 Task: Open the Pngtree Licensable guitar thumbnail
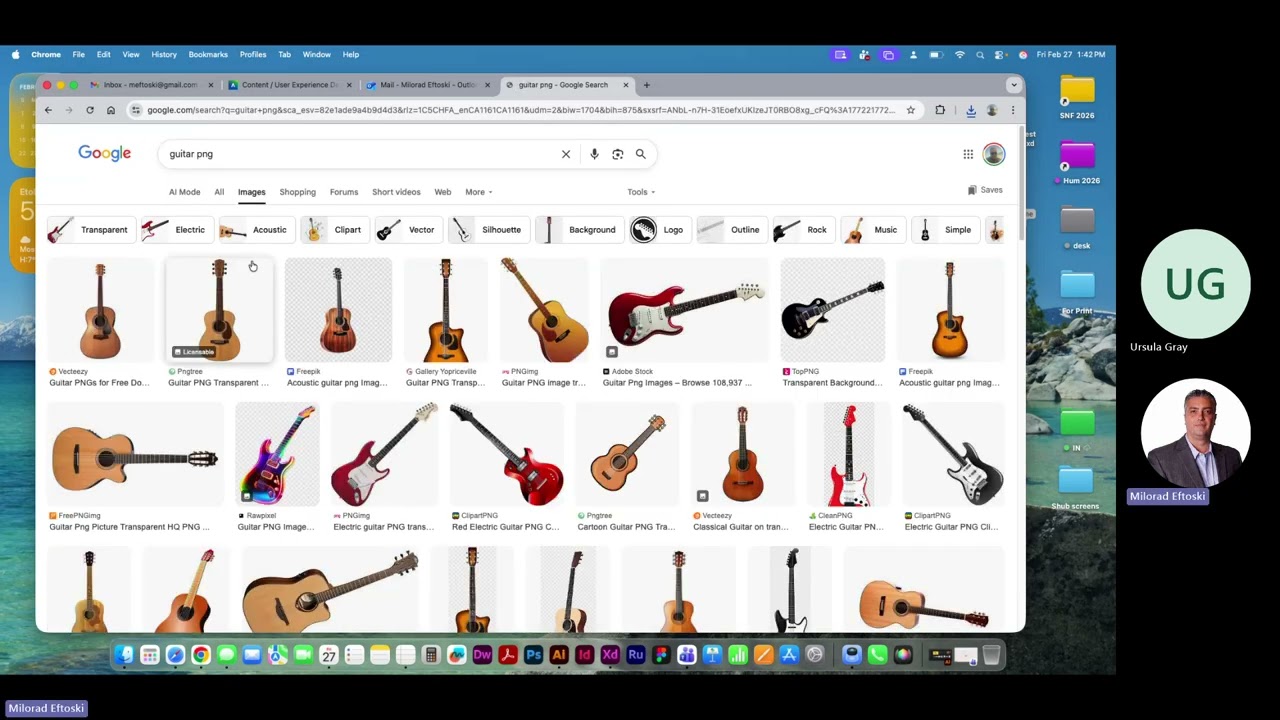pos(219,310)
